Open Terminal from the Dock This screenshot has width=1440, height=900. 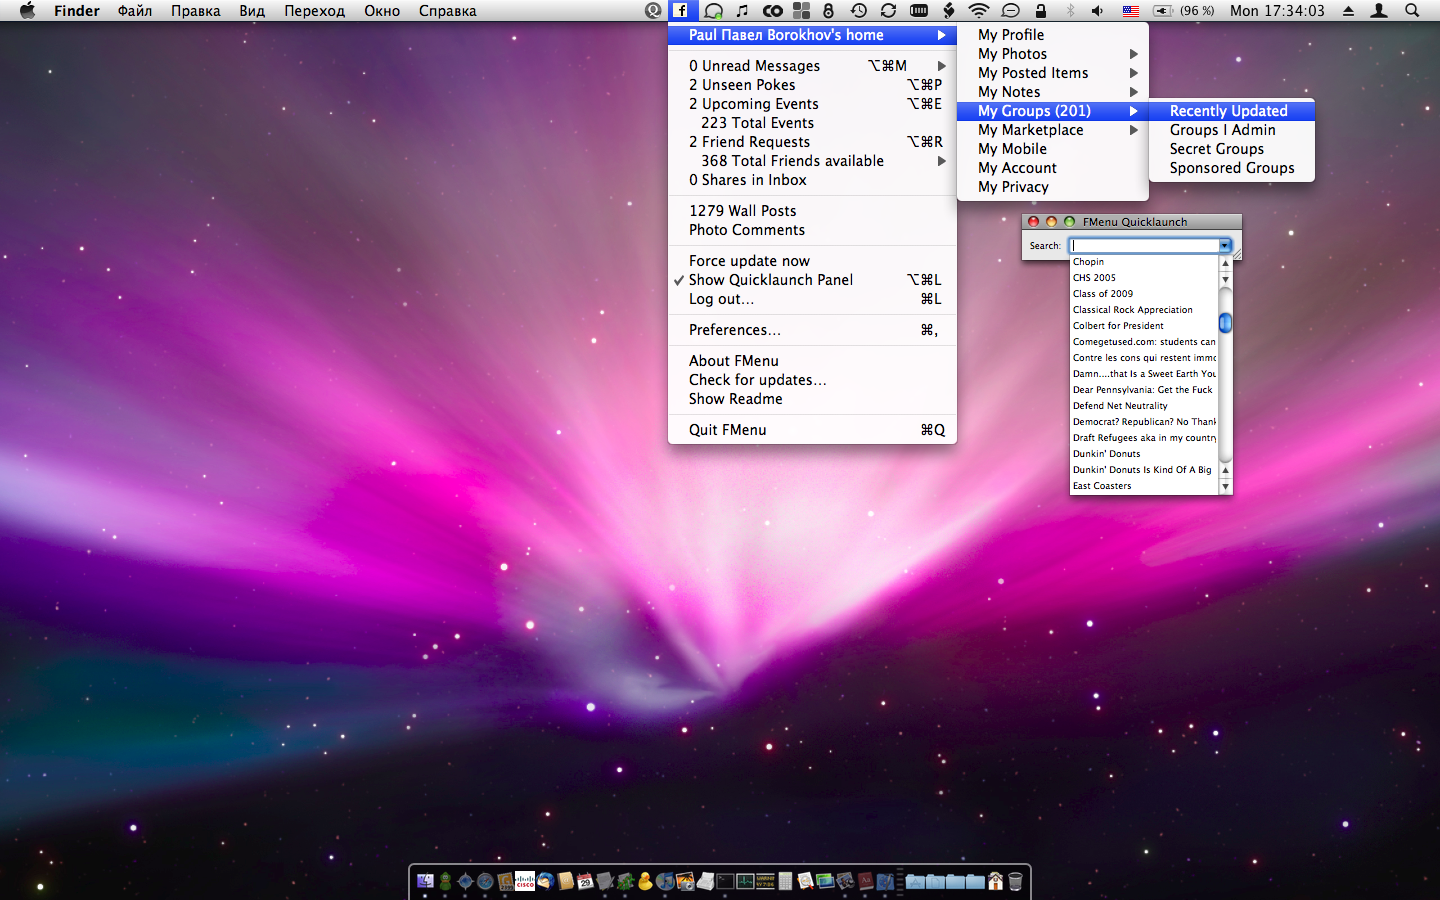coord(725,881)
